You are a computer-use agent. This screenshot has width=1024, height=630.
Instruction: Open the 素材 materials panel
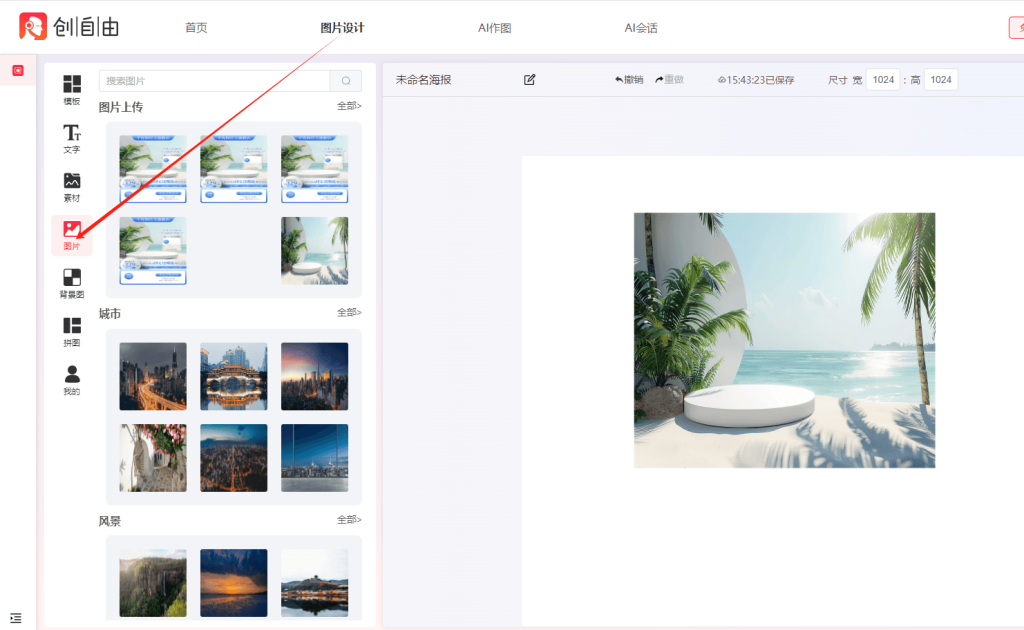pyautogui.click(x=72, y=186)
